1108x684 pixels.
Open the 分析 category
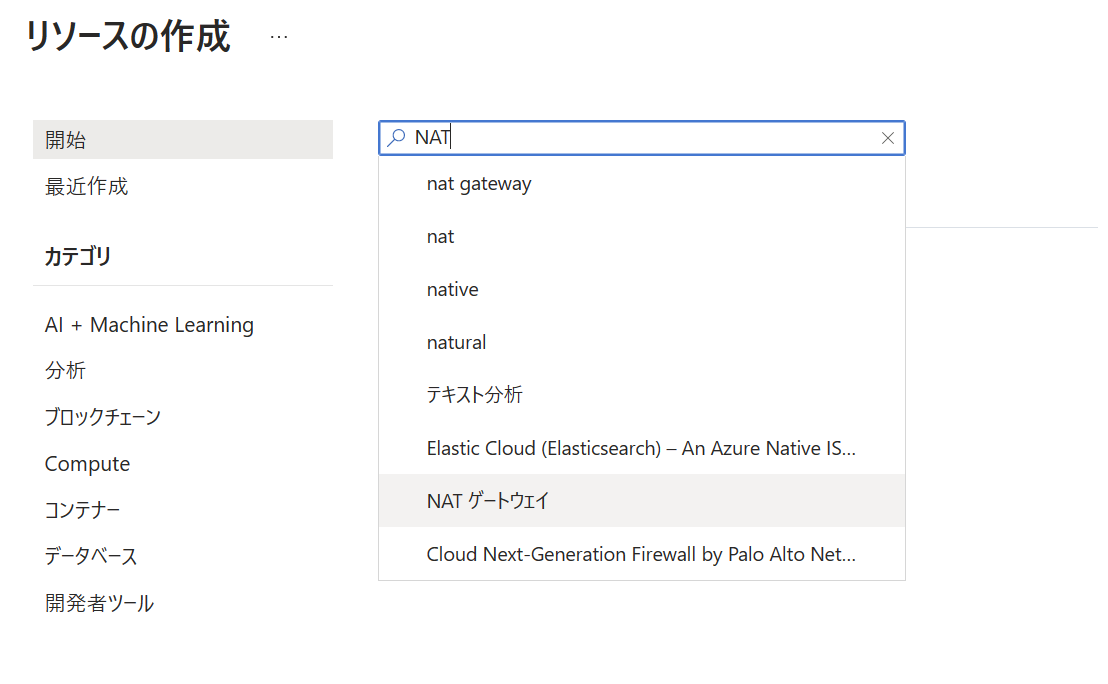point(65,371)
